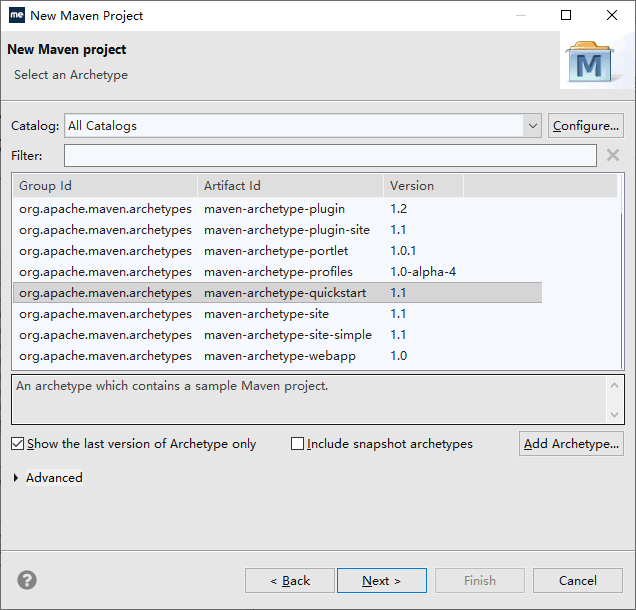Click version 1.0.1 cell
Viewport: 636px width, 610px height.
tap(403, 251)
